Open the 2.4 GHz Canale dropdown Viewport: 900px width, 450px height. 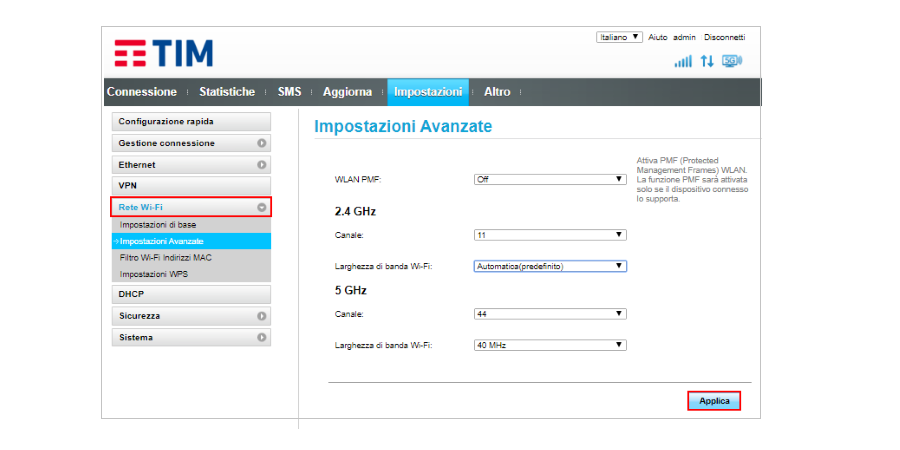coord(550,235)
